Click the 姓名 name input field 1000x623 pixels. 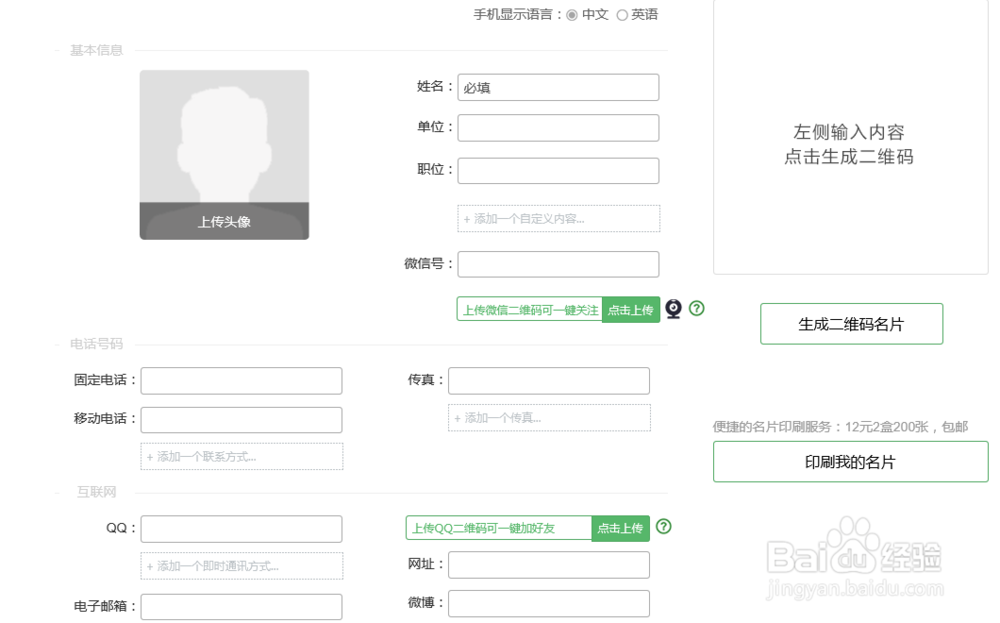tap(558, 87)
